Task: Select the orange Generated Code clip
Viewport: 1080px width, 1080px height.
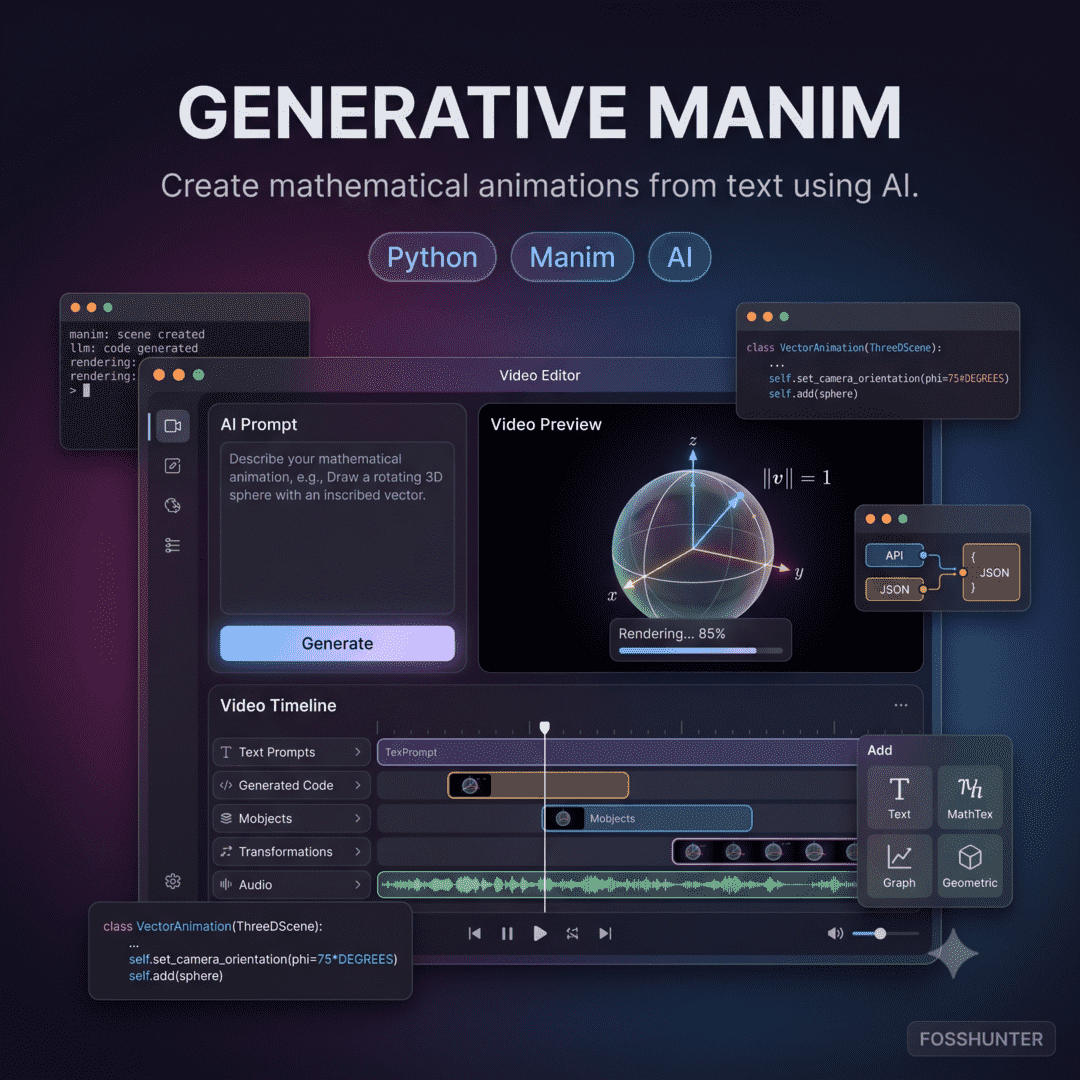Action: point(538,785)
